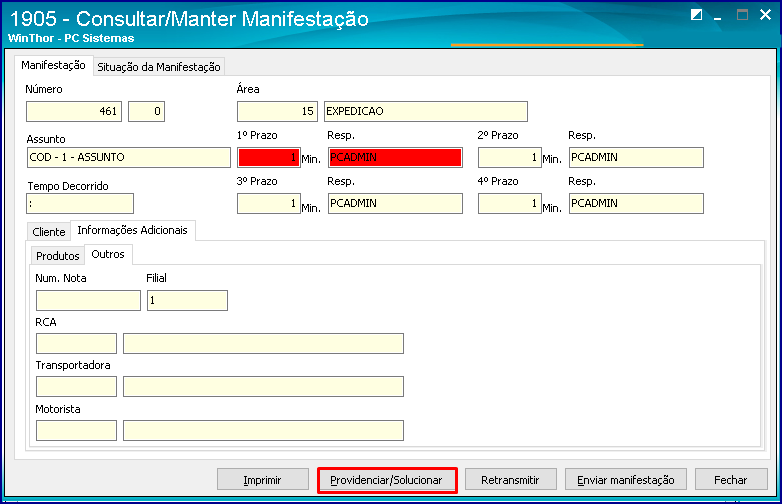Click the RCA name field
This screenshot has height=504, width=782.
(x=263, y=343)
